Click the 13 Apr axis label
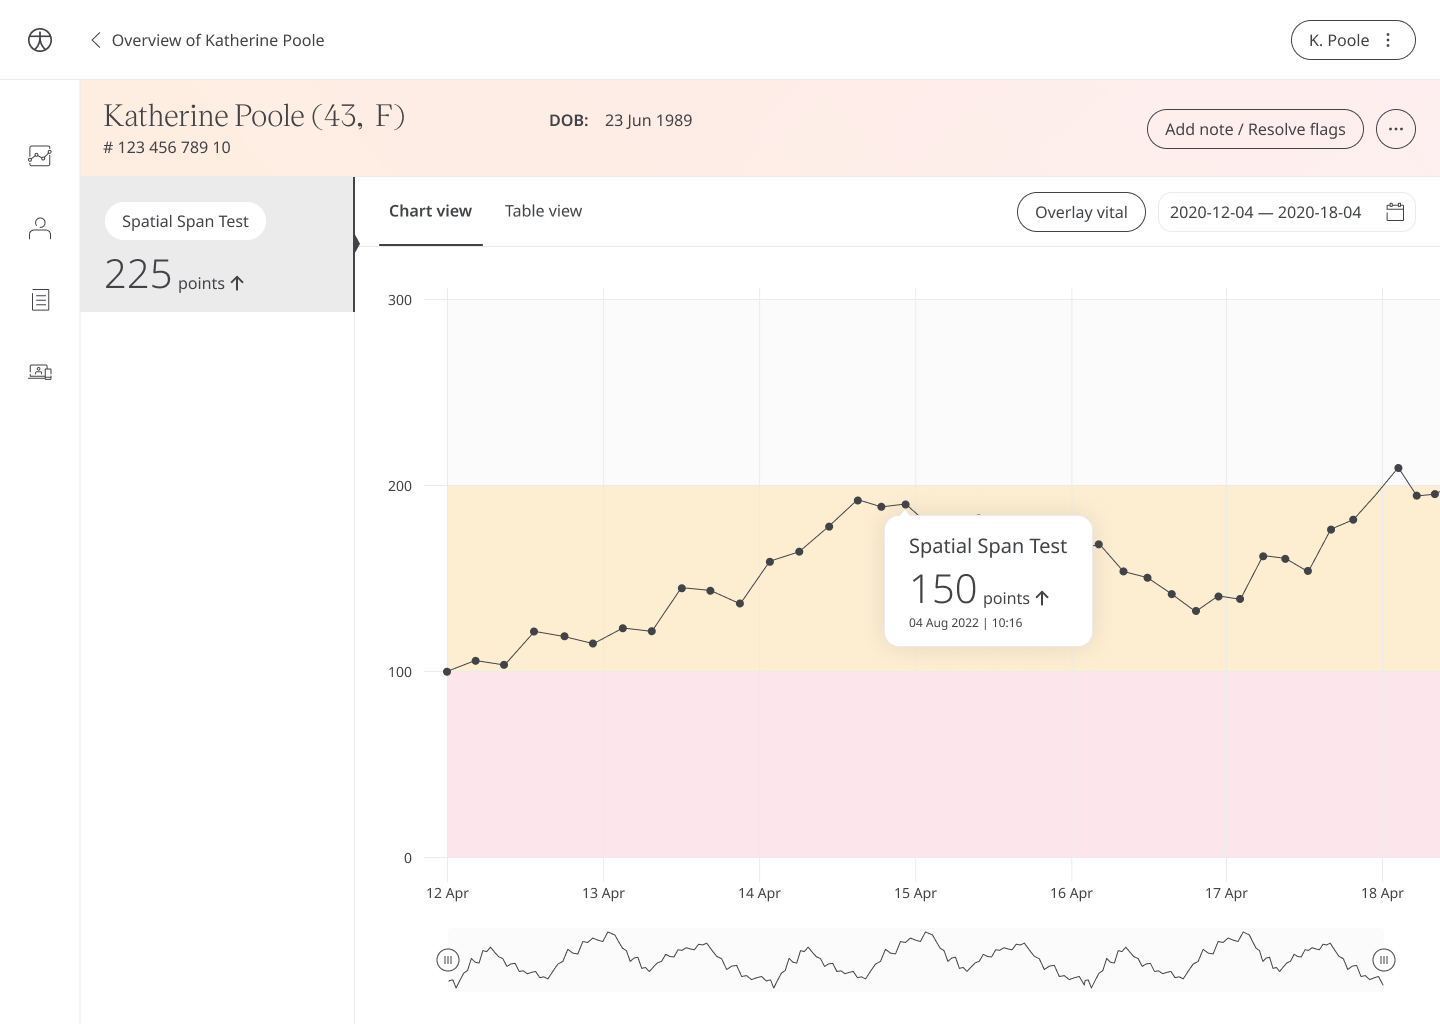1440x1024 pixels. click(x=603, y=893)
